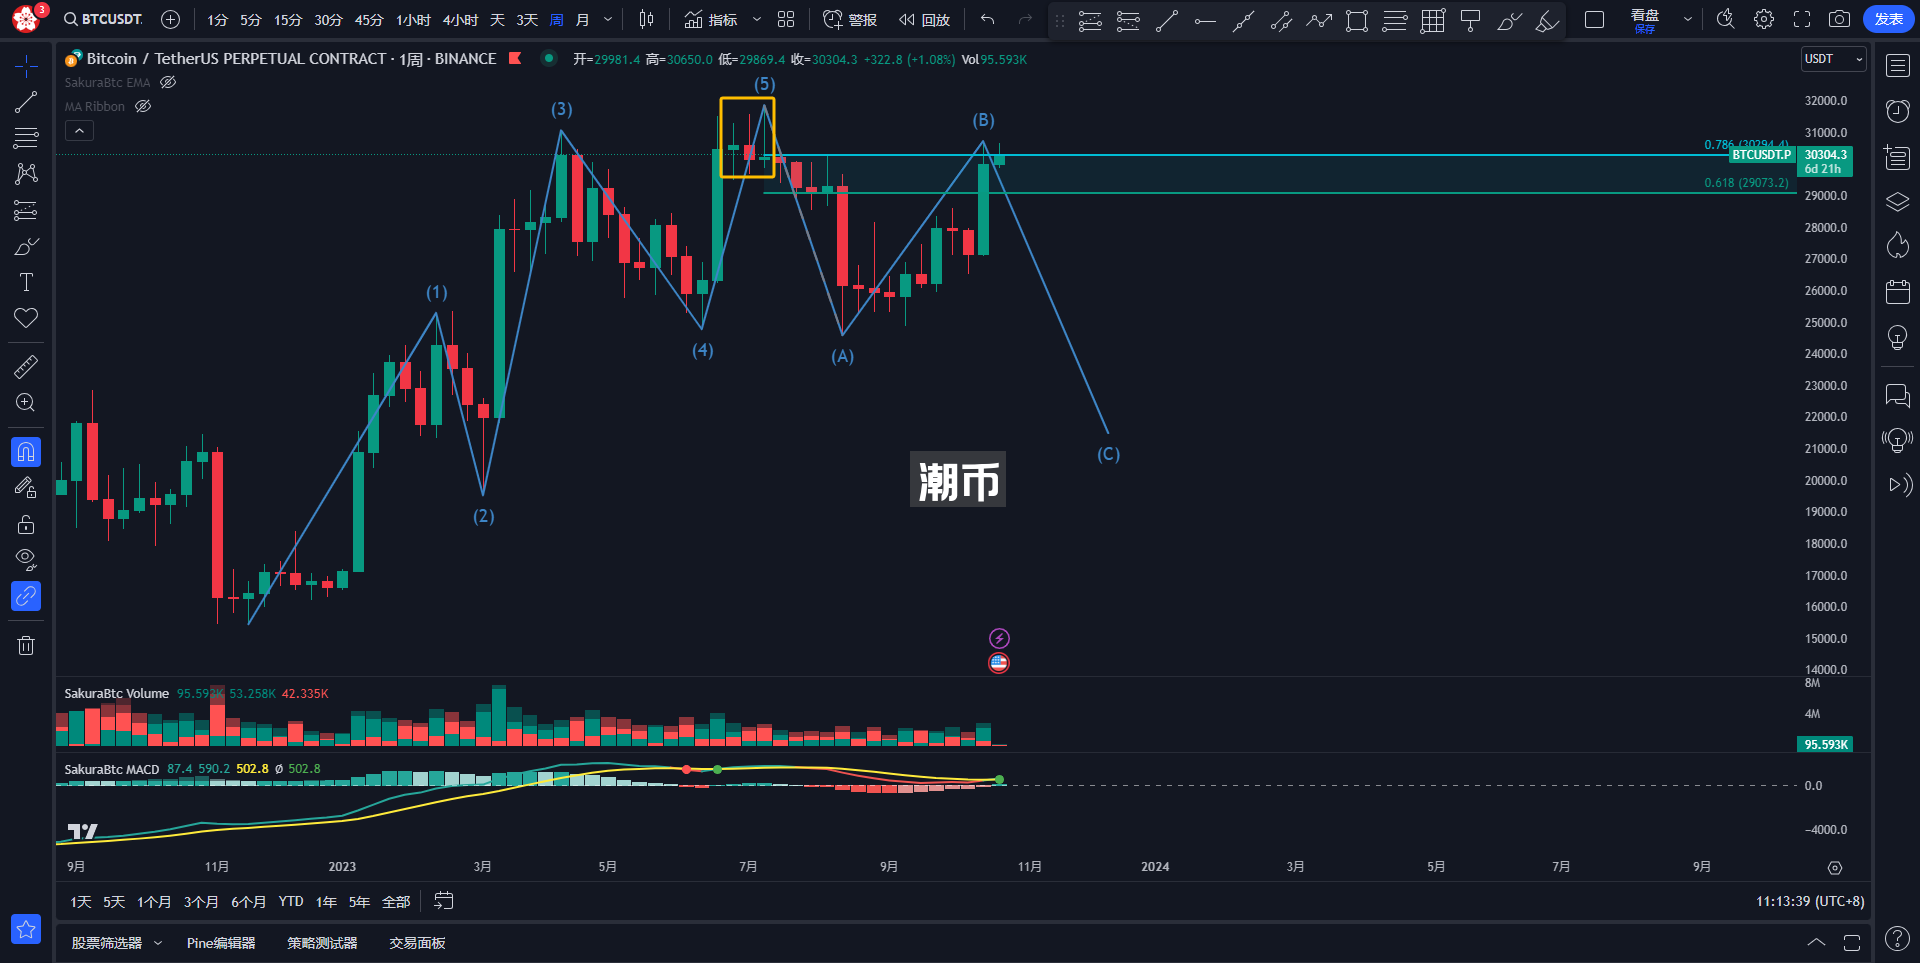Viewport: 1920px width, 963px height.
Task: Open chart settings gear icon
Action: click(1764, 19)
